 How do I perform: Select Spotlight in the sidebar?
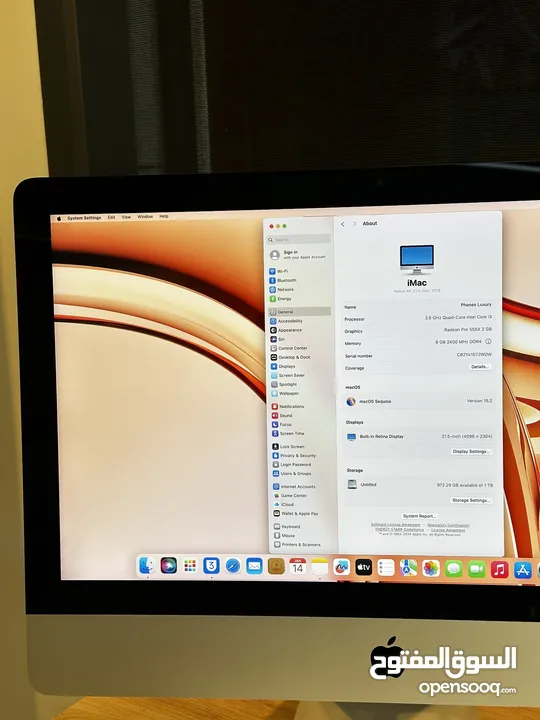tap(284, 384)
